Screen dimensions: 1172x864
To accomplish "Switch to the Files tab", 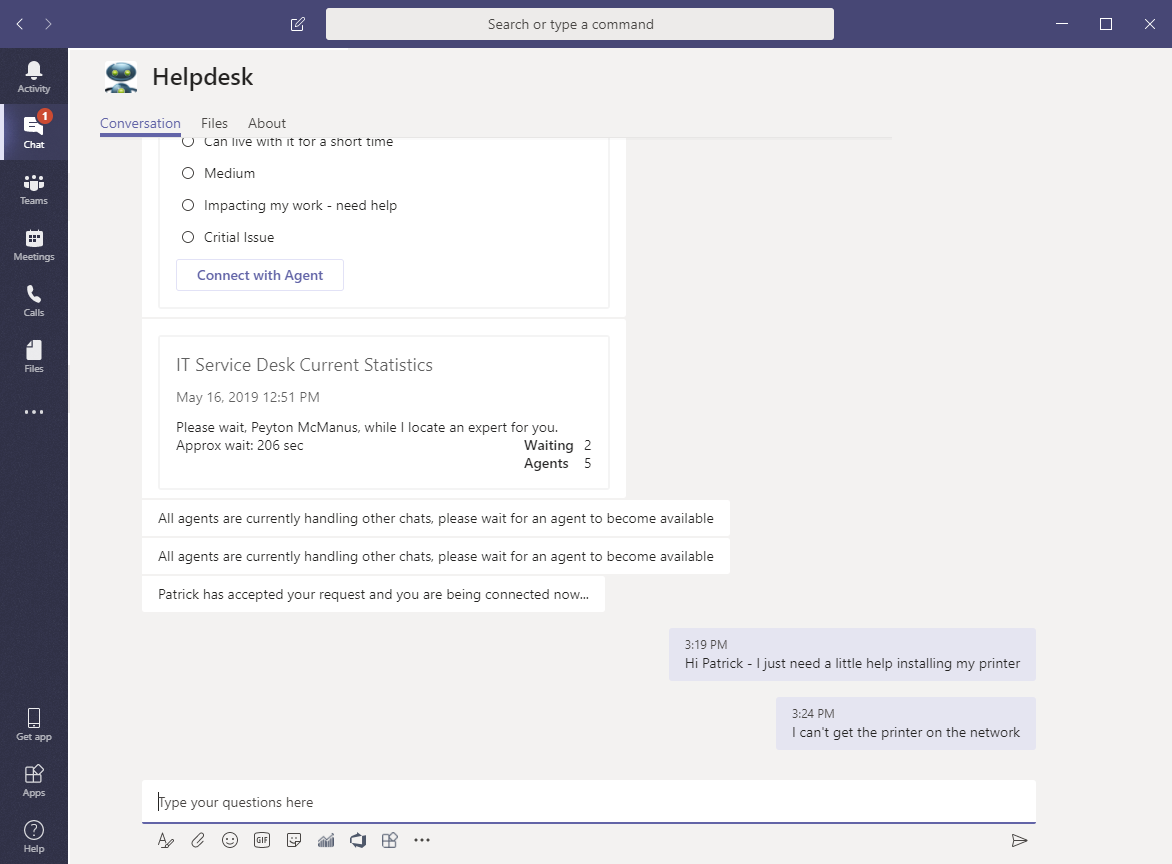I will [x=215, y=123].
